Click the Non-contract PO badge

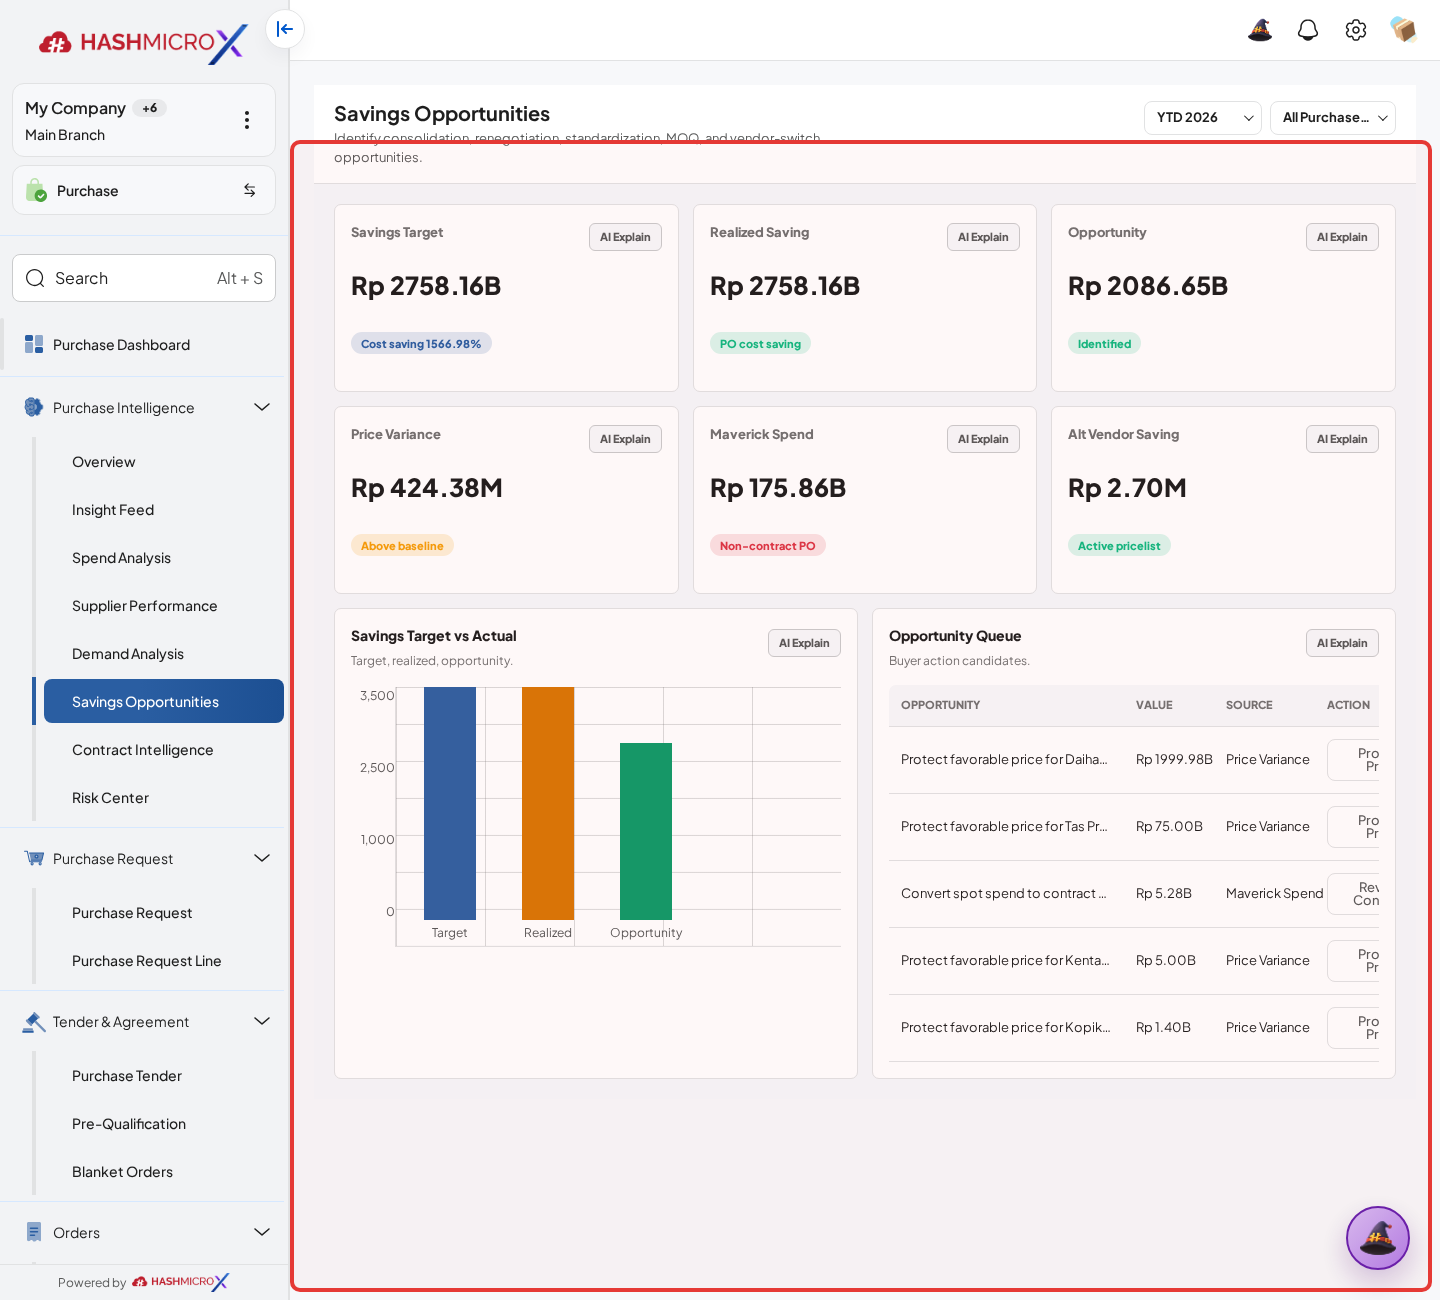click(767, 545)
